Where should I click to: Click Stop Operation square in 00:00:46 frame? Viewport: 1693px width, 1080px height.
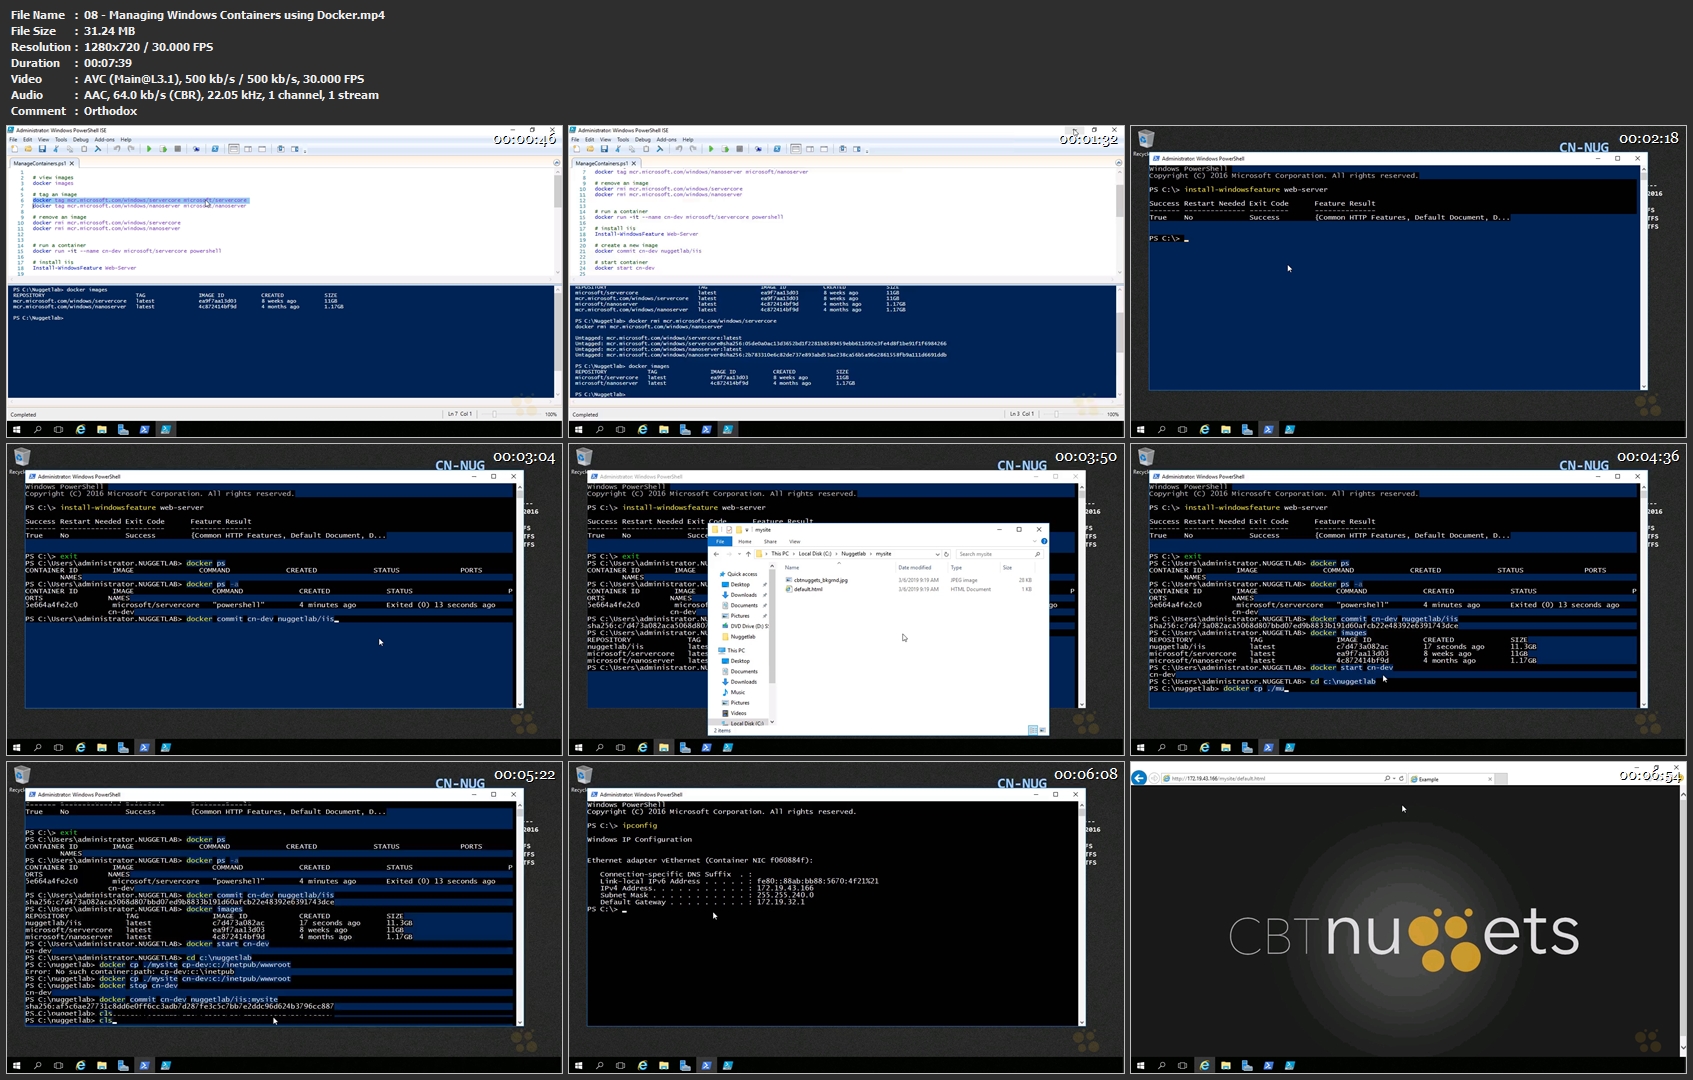pyautogui.click(x=178, y=149)
